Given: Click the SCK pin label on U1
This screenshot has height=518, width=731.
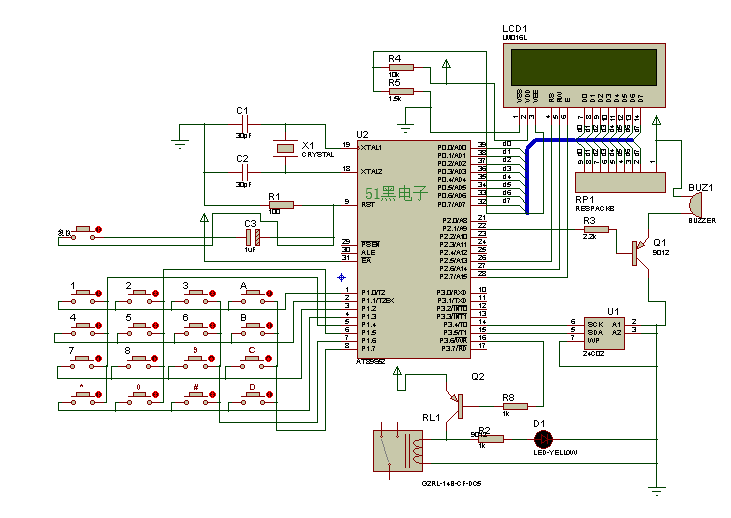Looking at the screenshot, I should click(595, 324).
